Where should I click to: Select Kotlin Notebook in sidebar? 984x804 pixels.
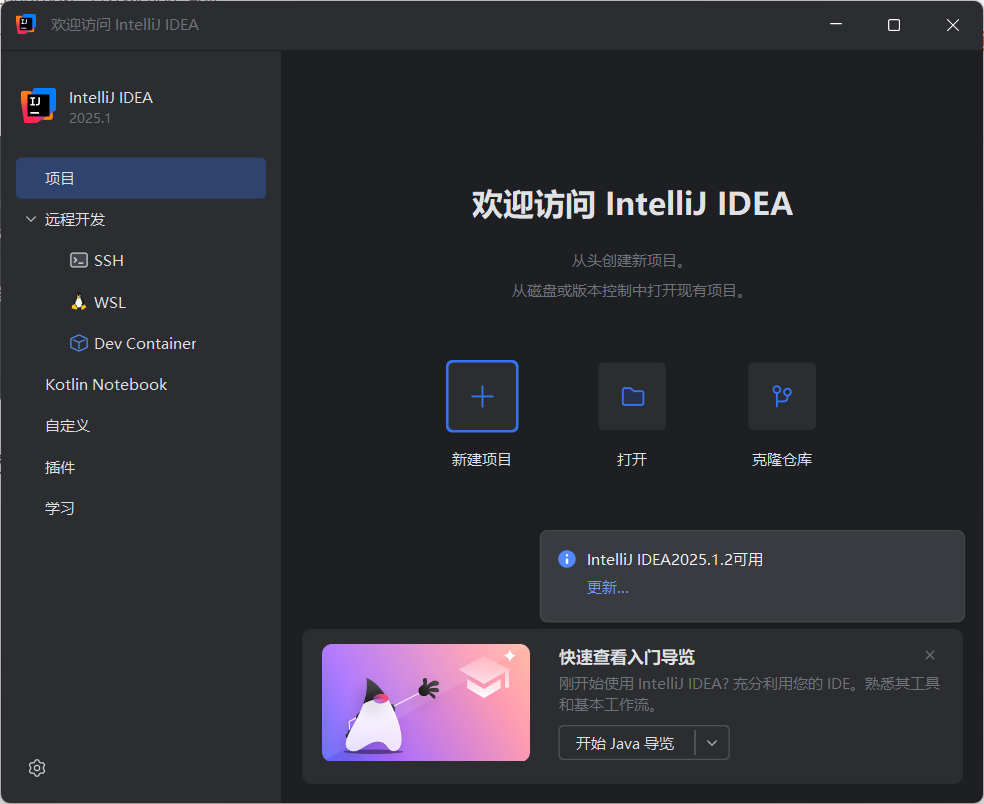pos(106,384)
